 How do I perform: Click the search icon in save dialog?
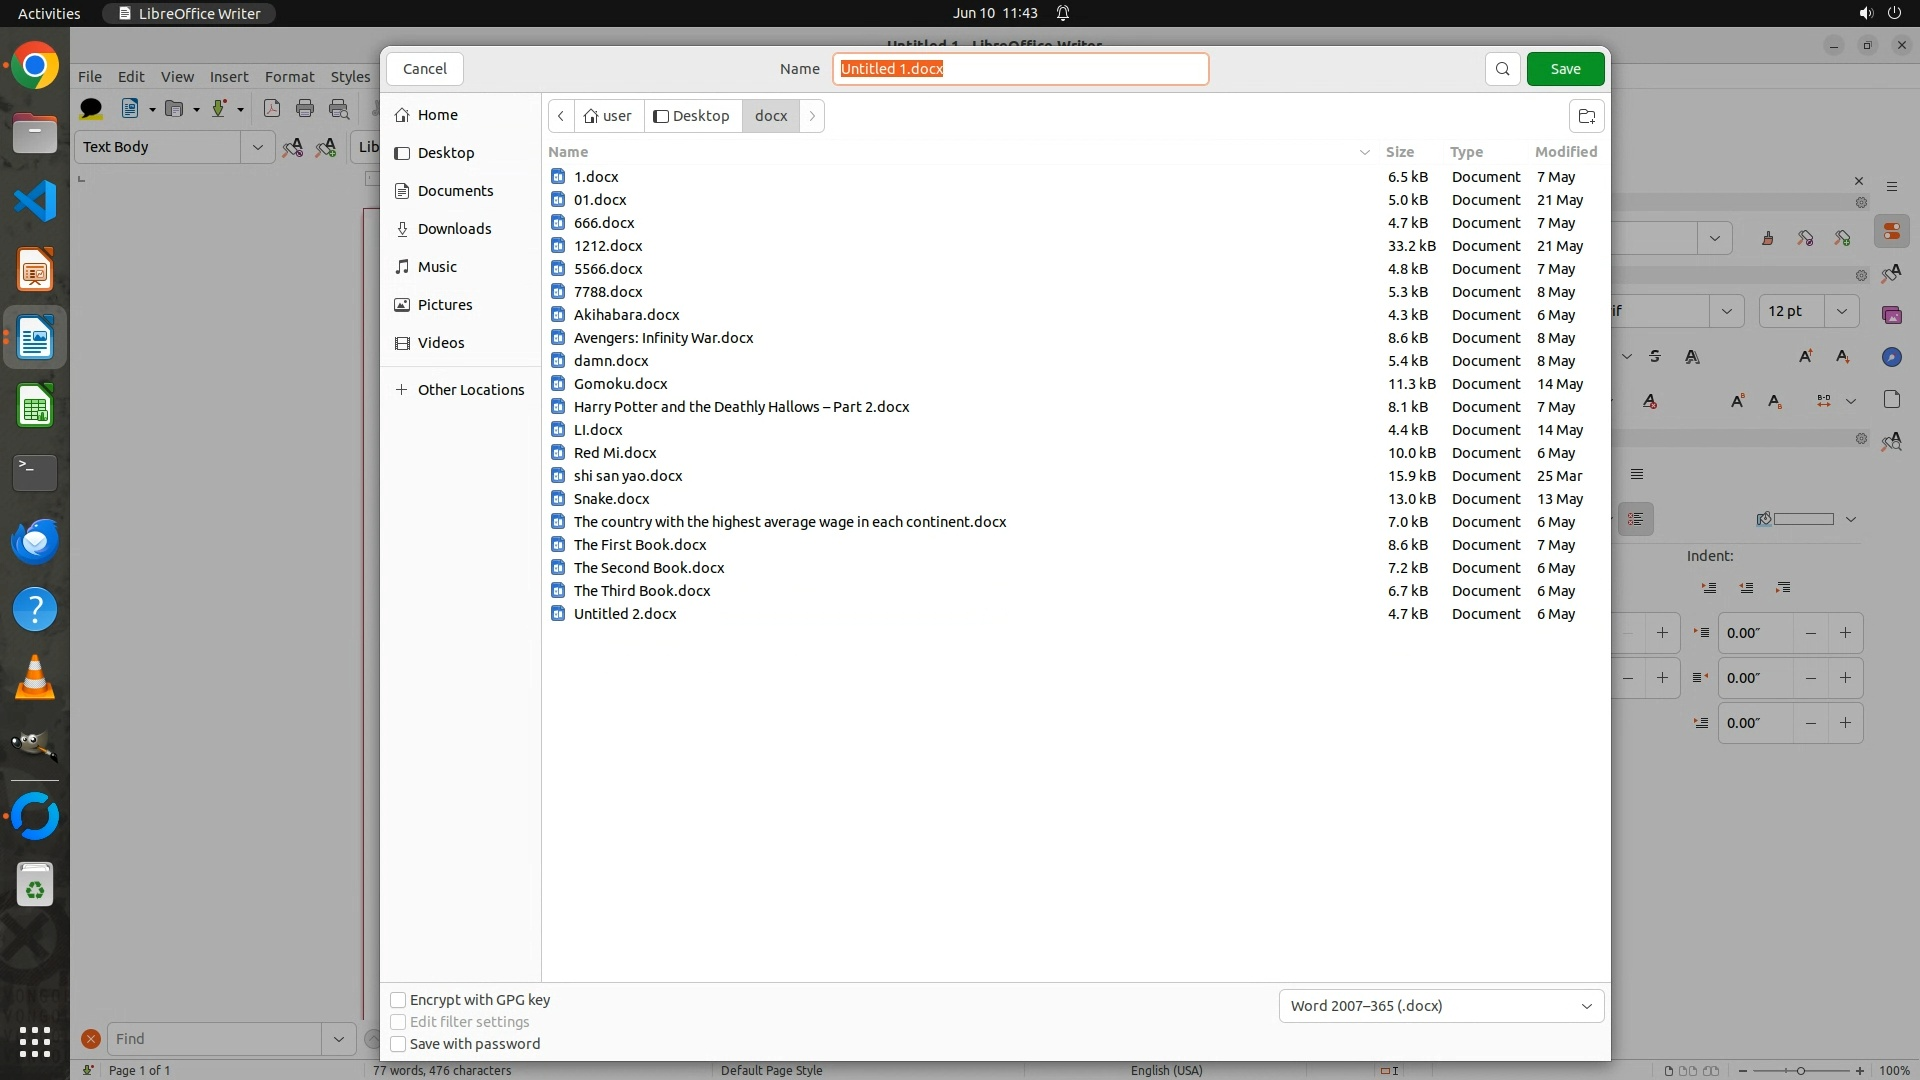click(1502, 69)
